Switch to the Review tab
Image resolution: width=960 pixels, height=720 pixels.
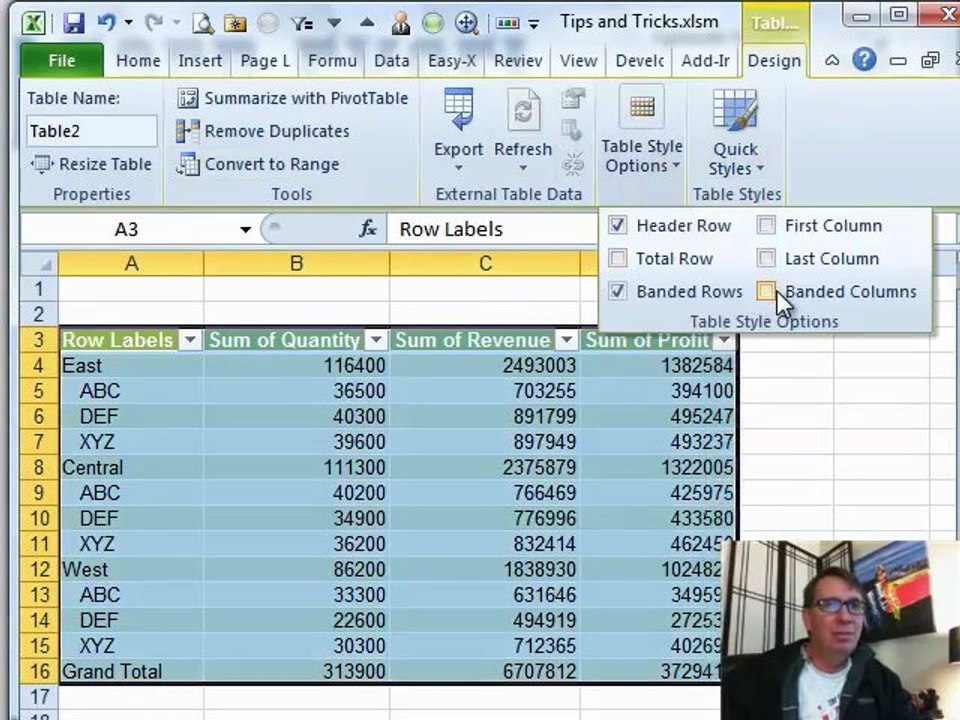click(518, 61)
